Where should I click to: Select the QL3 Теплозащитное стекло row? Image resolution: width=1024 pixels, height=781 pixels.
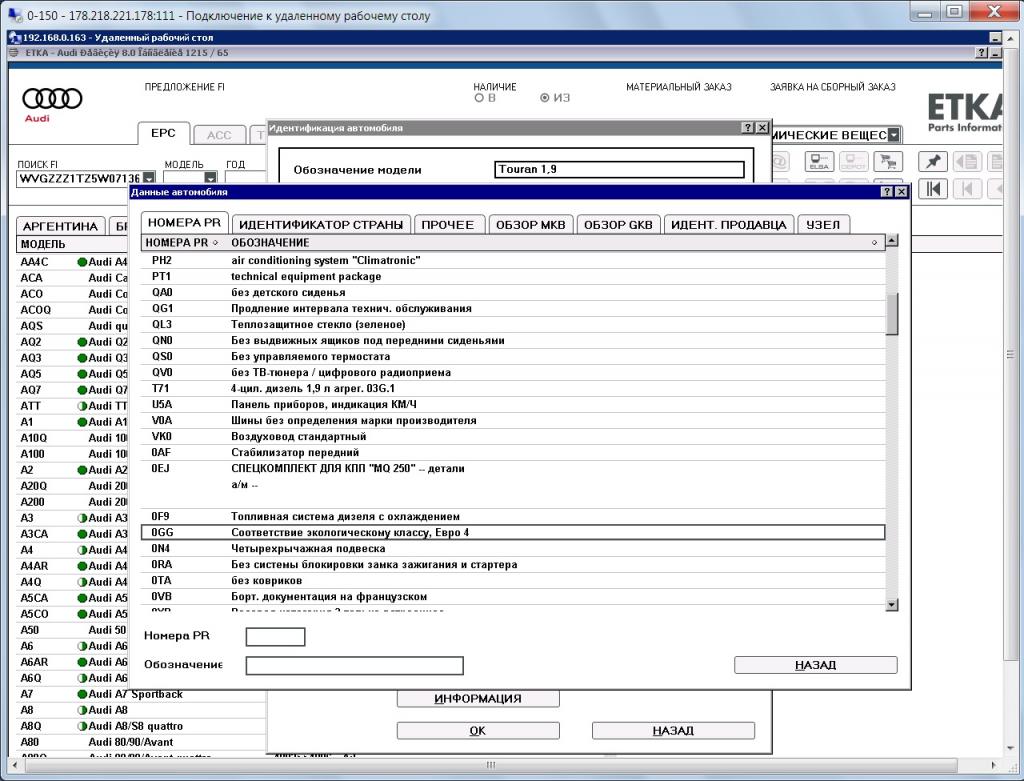[513, 325]
